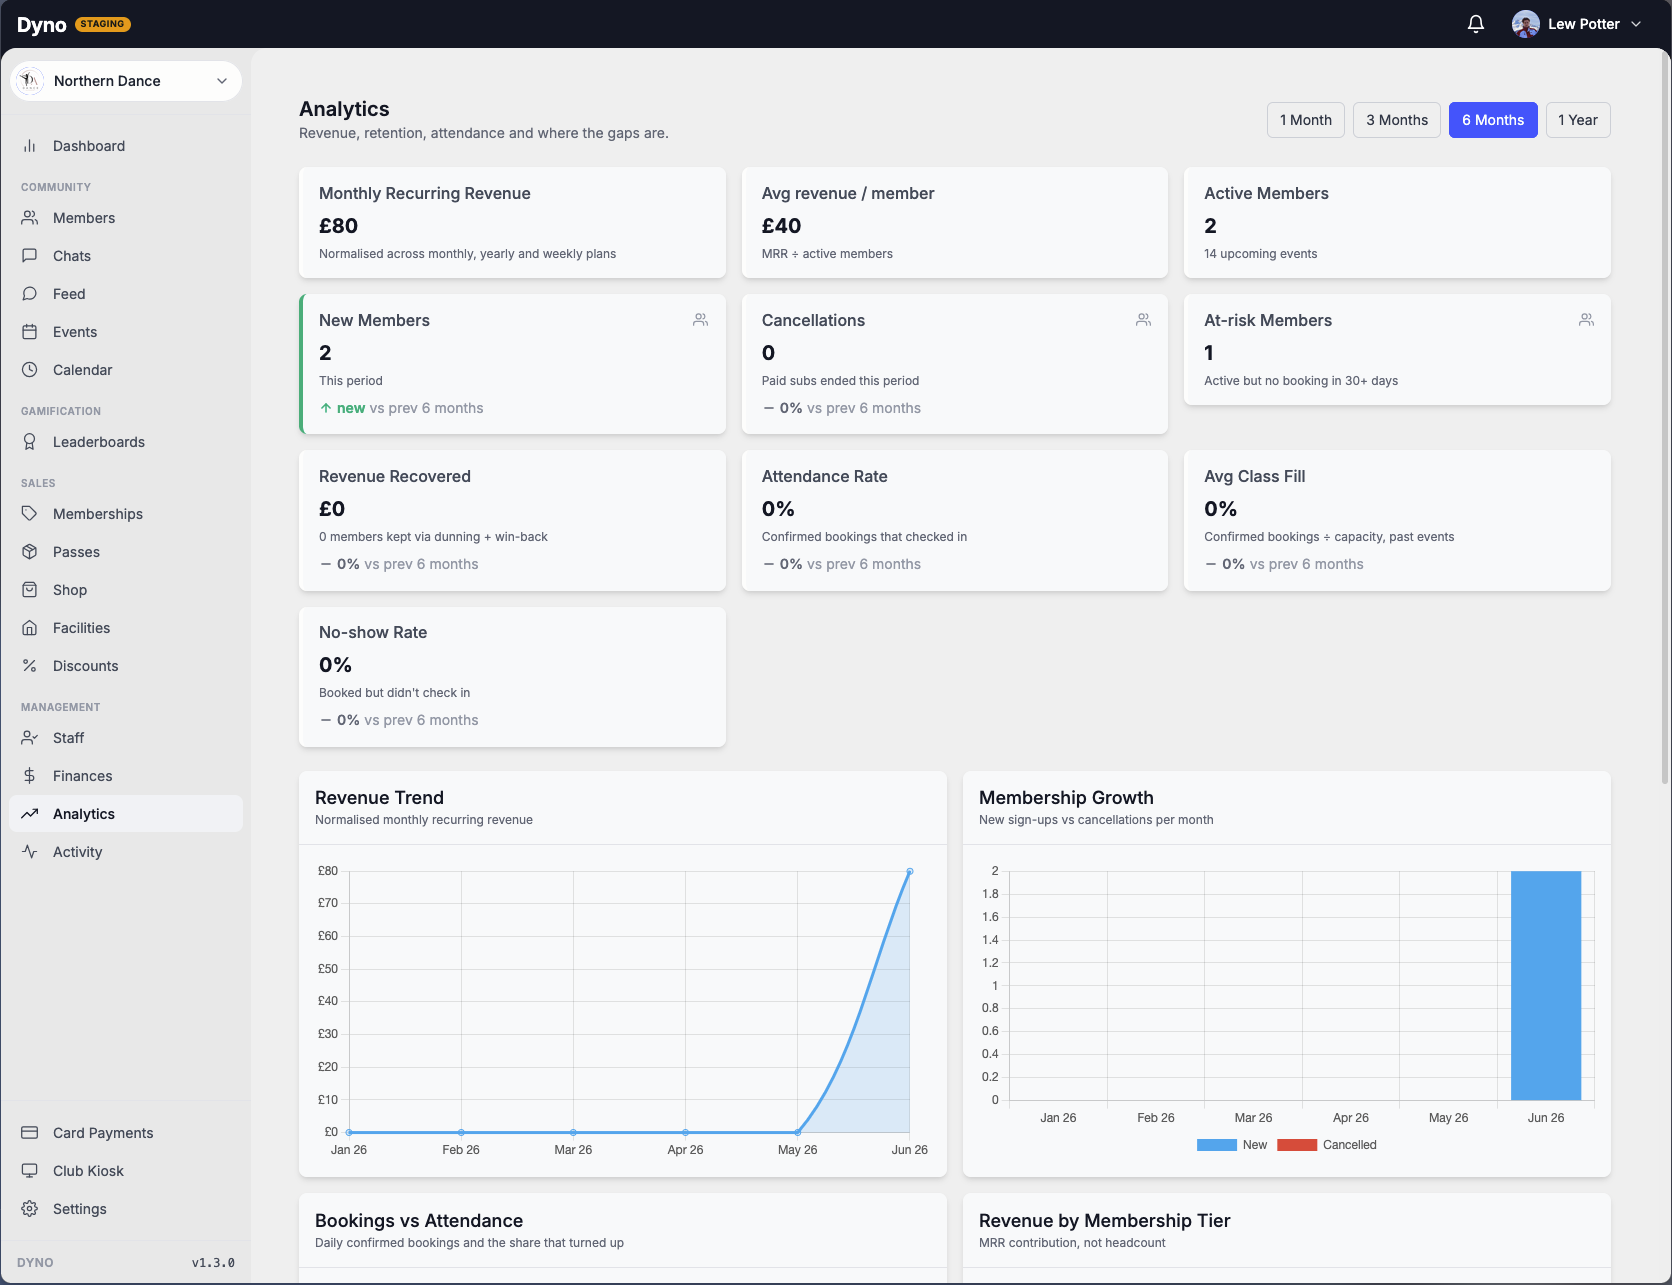
Task: Select the 1 Month period
Action: coord(1306,120)
